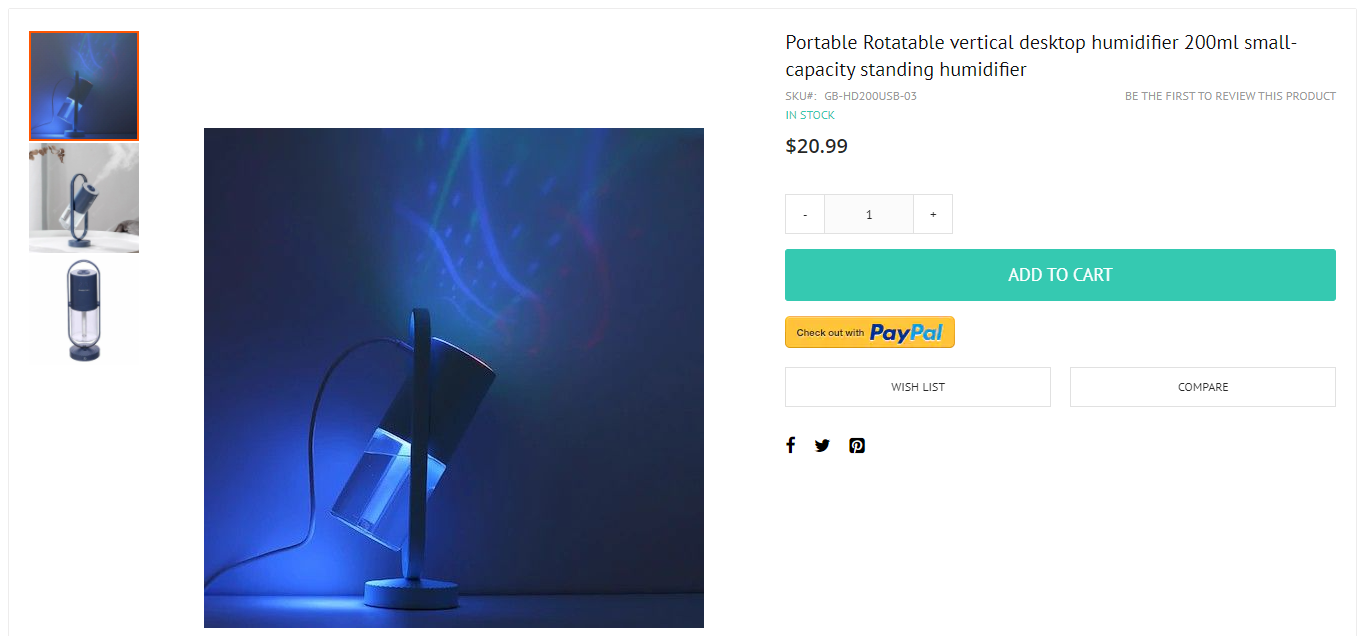
Task: Add the product to Wish List
Action: coord(918,387)
